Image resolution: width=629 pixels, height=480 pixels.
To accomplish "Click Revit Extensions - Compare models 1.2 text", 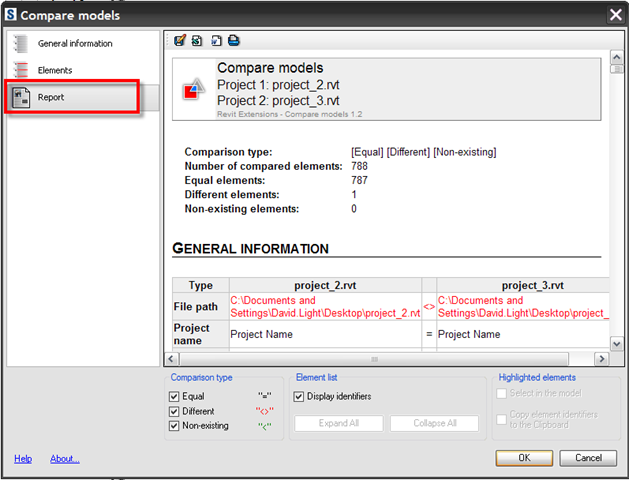I will (x=289, y=114).
